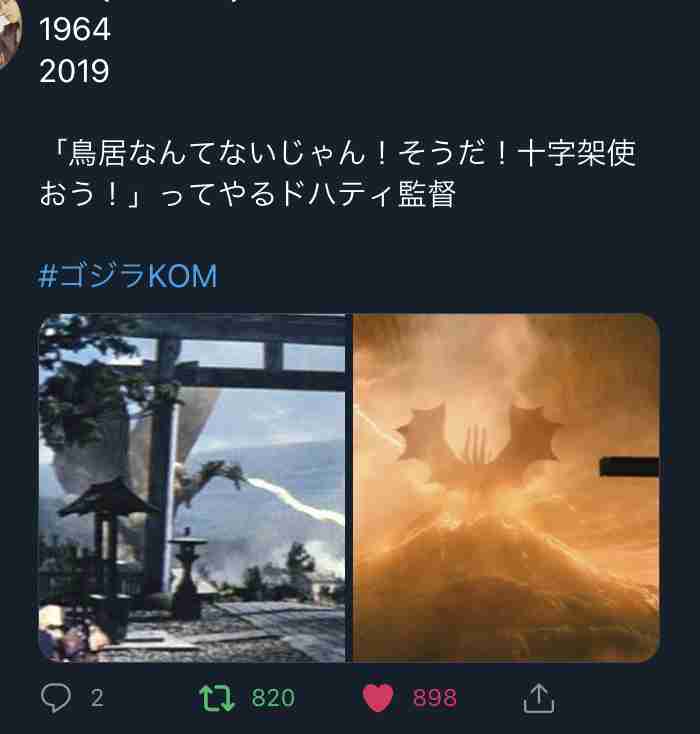The image size is (700, 734).
Task: Click the 2019 line of the tweet
Action: (x=74, y=71)
